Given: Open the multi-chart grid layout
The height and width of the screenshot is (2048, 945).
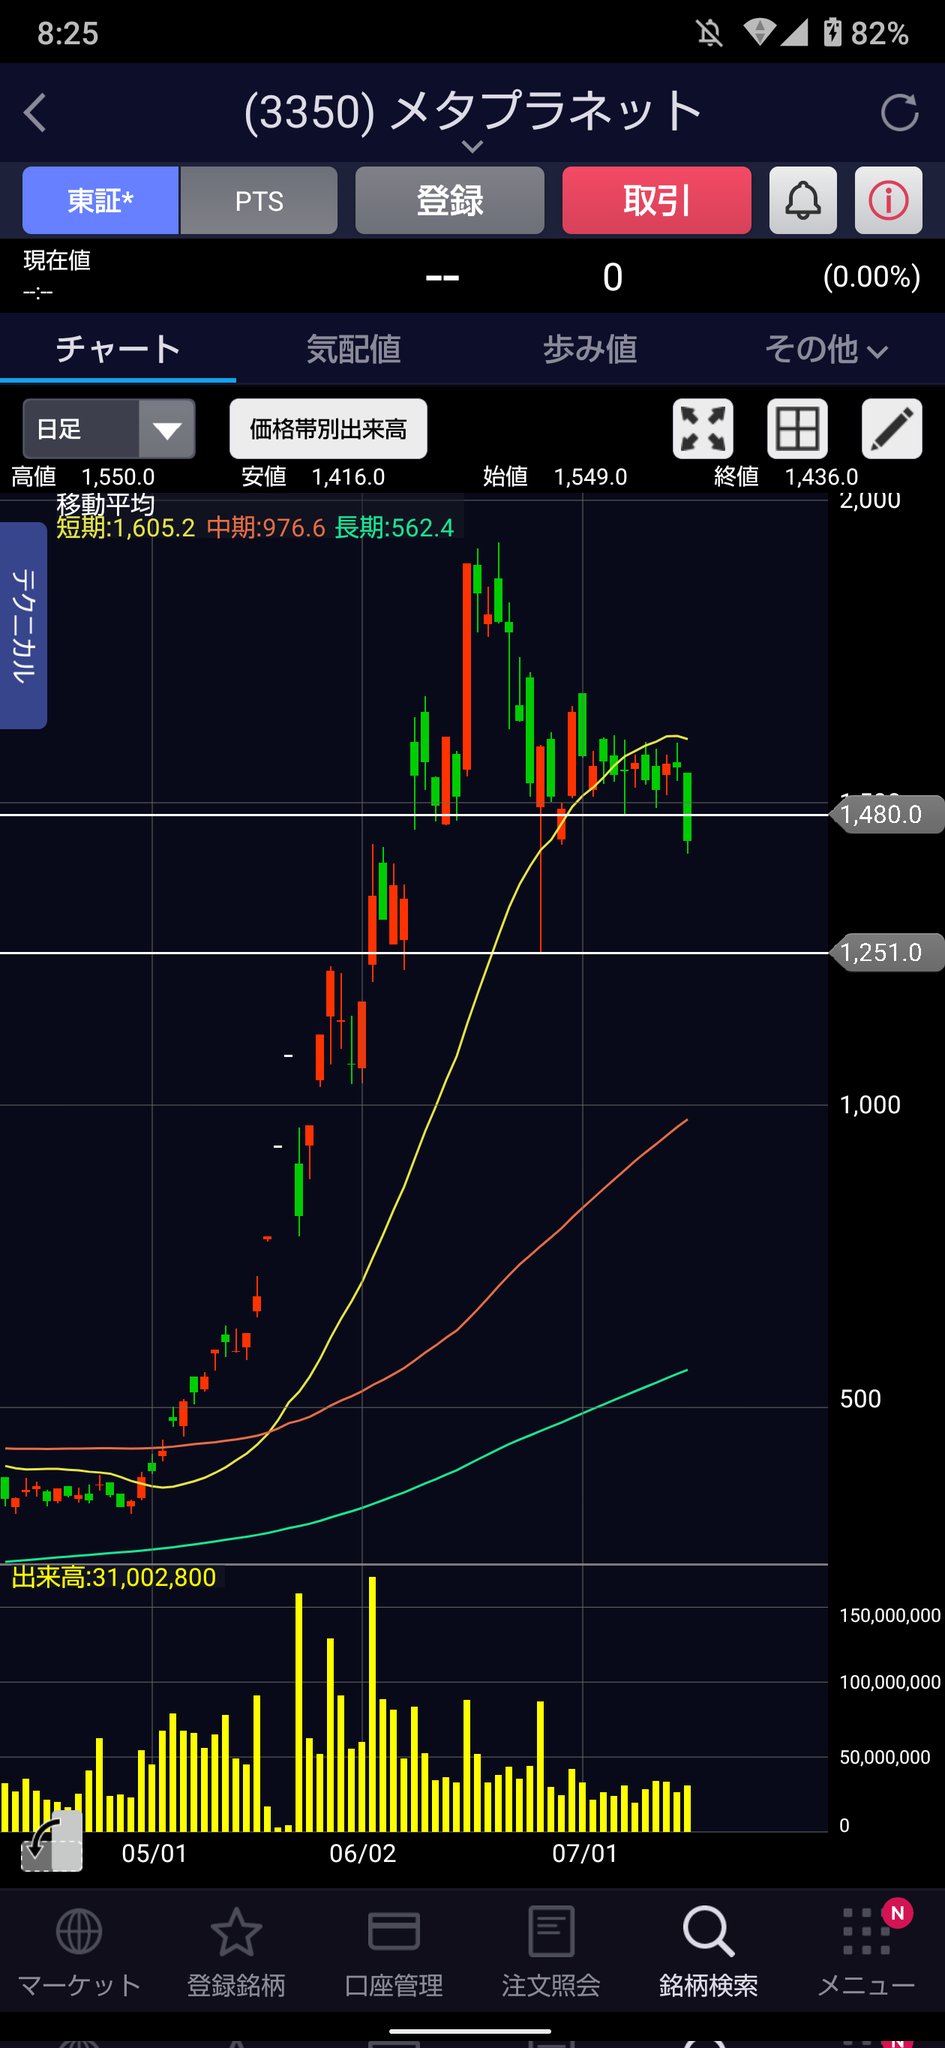Looking at the screenshot, I should click(797, 429).
